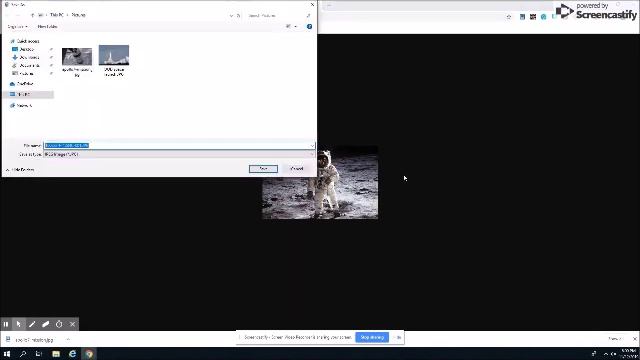Pause recording in Screencastify toolbar

point(6,324)
